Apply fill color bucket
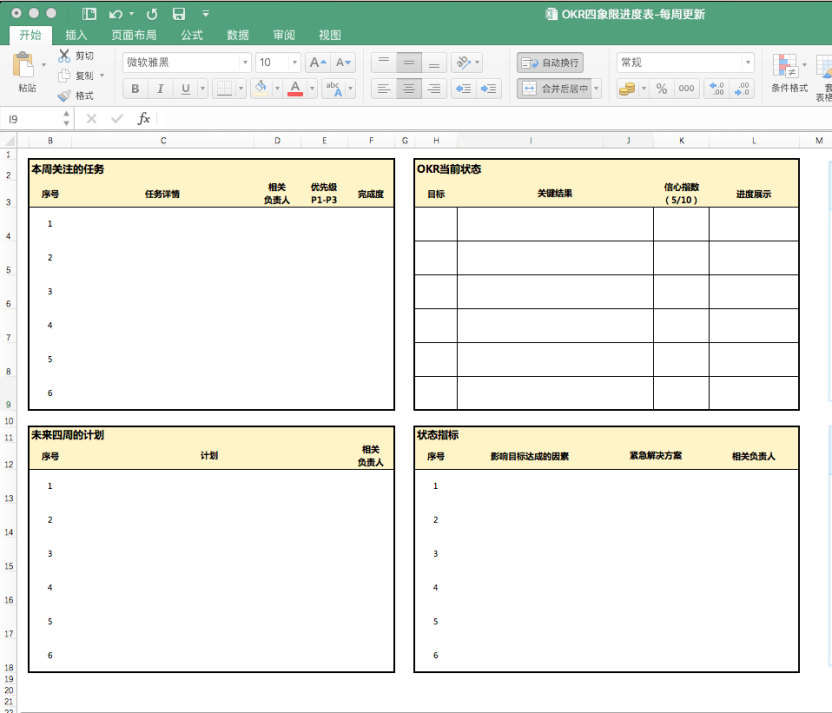The width and height of the screenshot is (832, 713). (x=261, y=89)
